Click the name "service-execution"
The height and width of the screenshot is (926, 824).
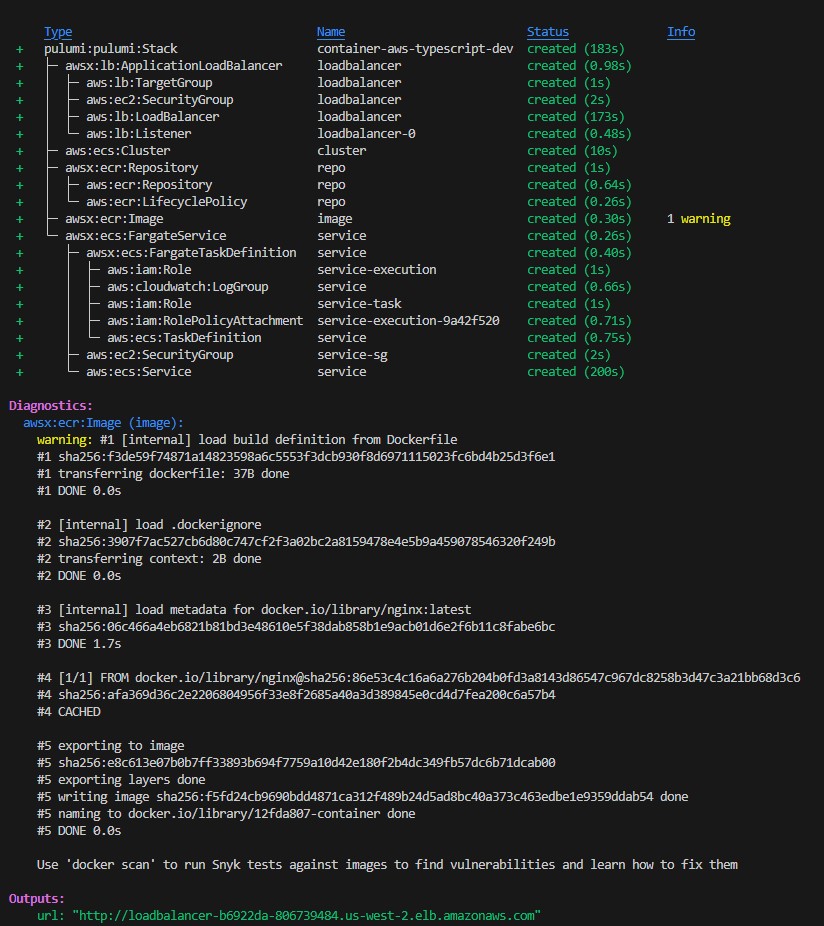point(377,270)
